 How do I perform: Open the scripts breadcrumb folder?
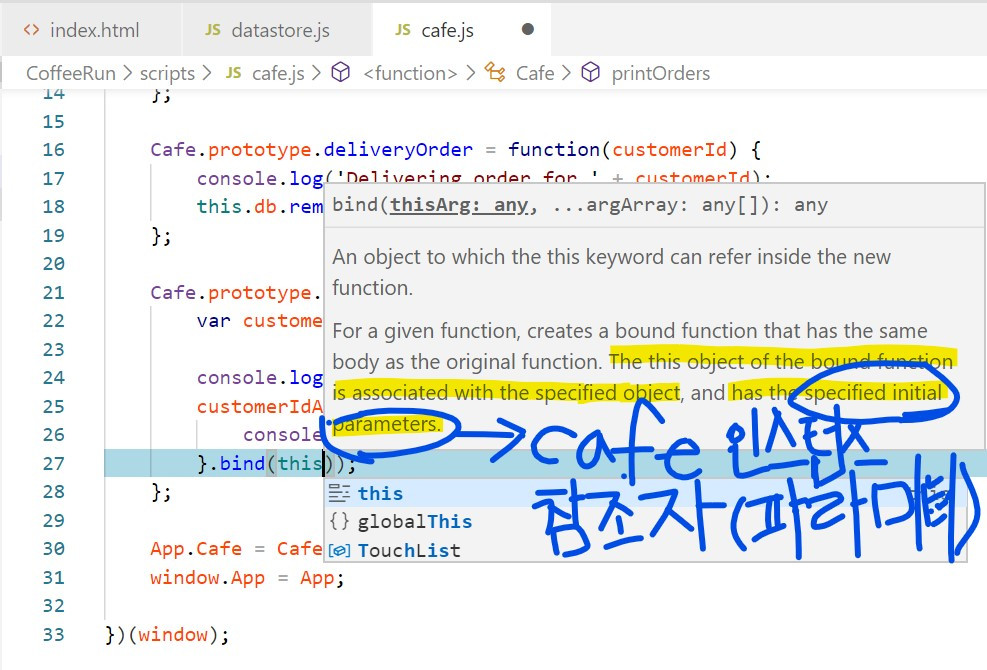click(x=167, y=73)
